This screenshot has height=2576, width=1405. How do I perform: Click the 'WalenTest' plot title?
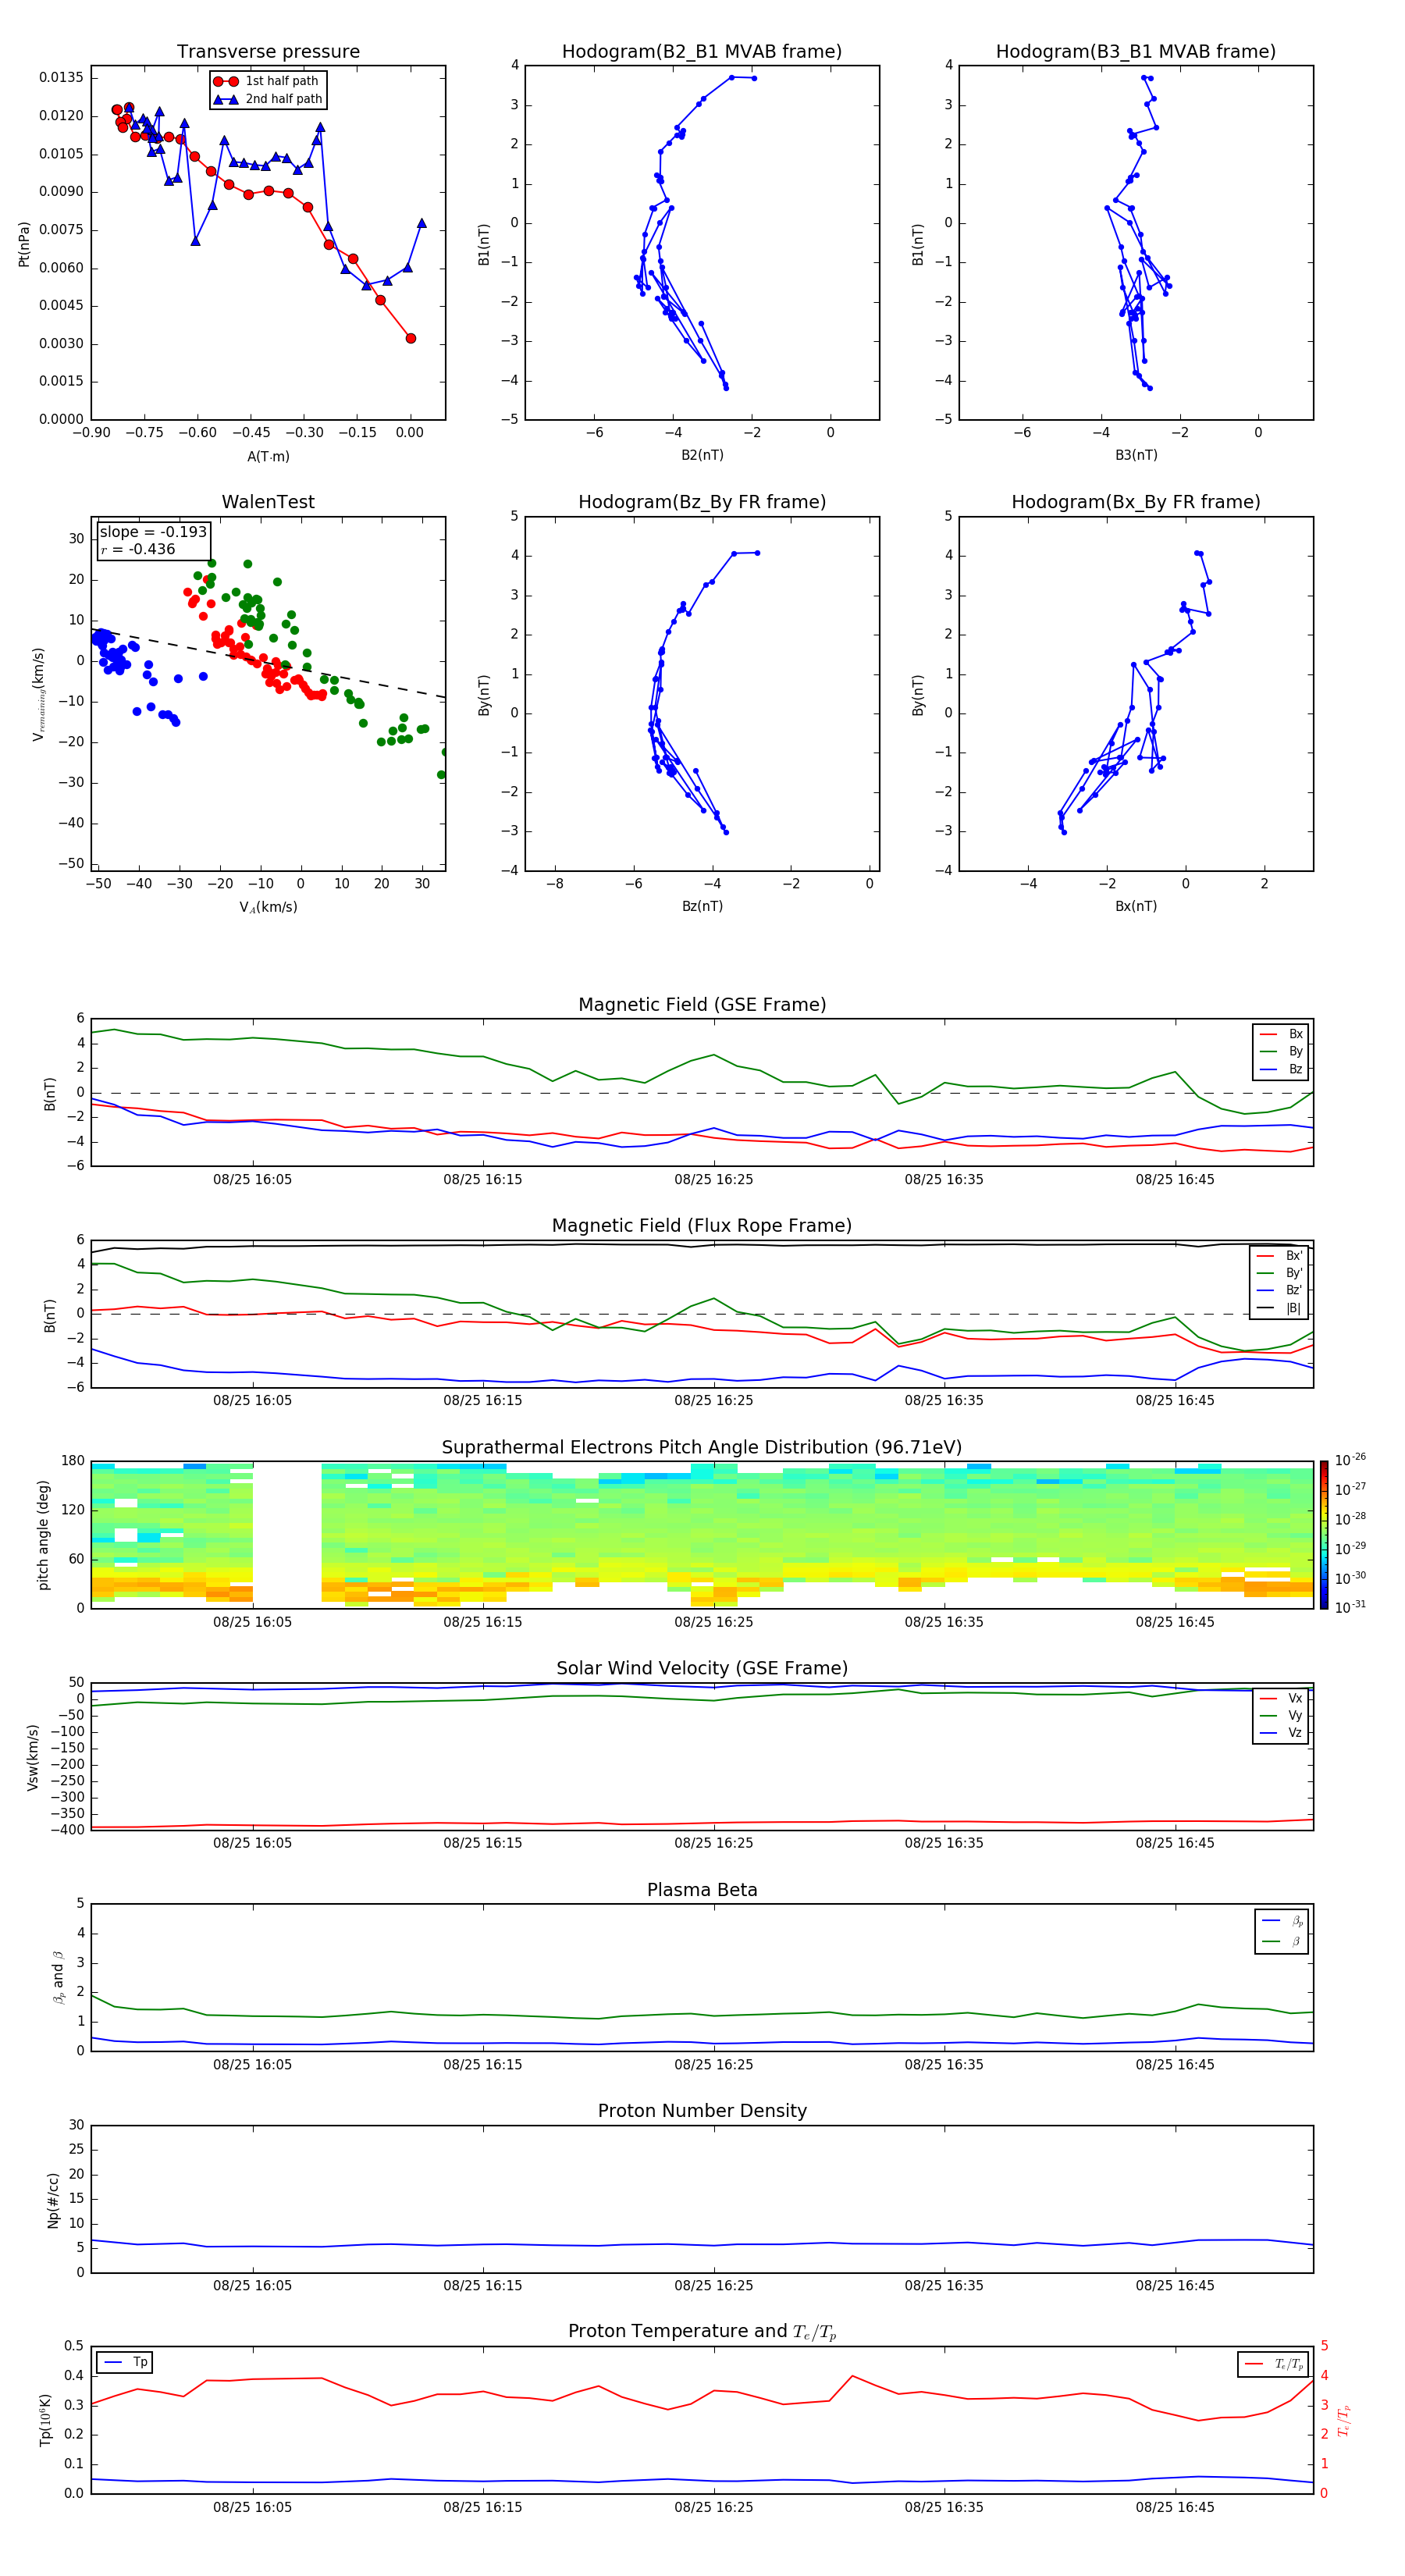pos(268,502)
